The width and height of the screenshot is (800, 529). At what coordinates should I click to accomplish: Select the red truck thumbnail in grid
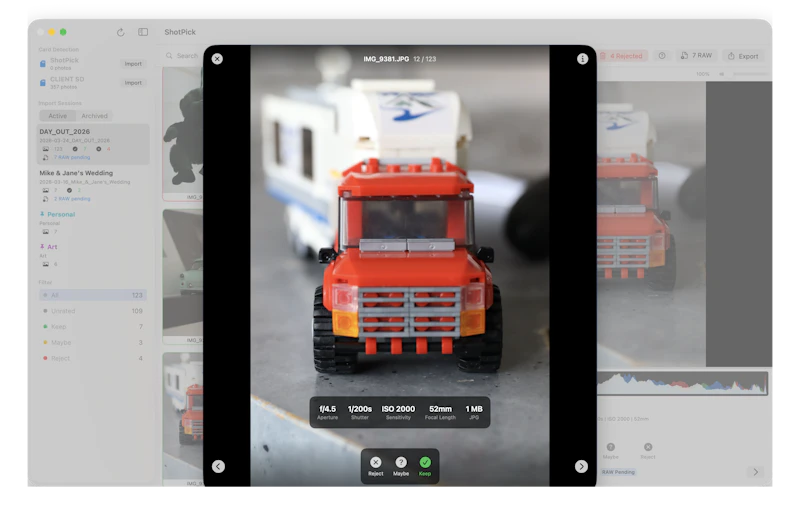[x=183, y=418]
